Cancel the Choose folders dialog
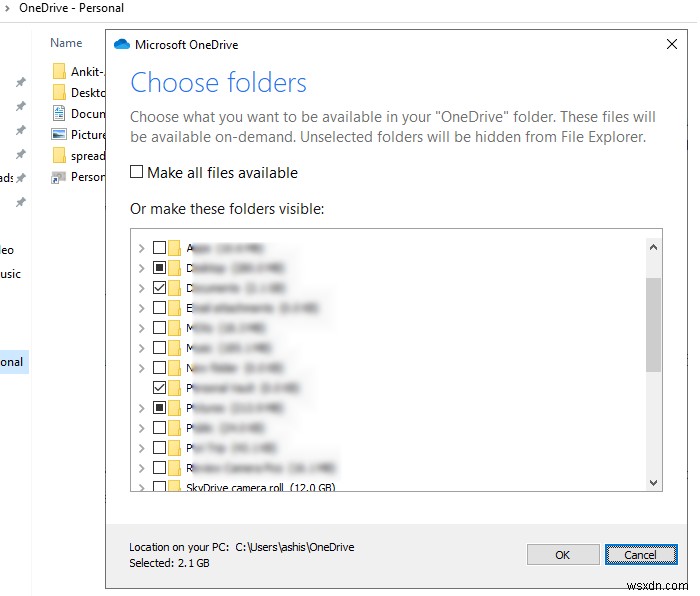The image size is (700, 596). (x=641, y=554)
